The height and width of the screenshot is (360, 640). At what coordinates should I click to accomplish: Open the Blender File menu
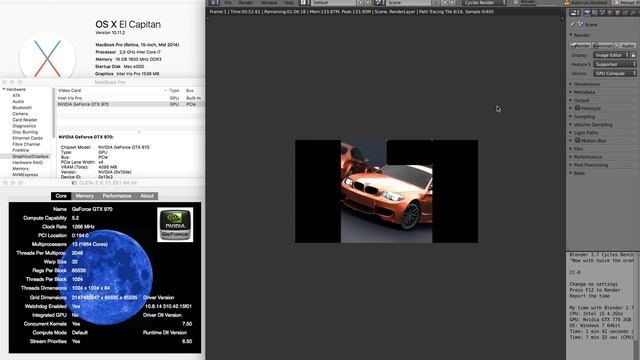pos(228,2)
